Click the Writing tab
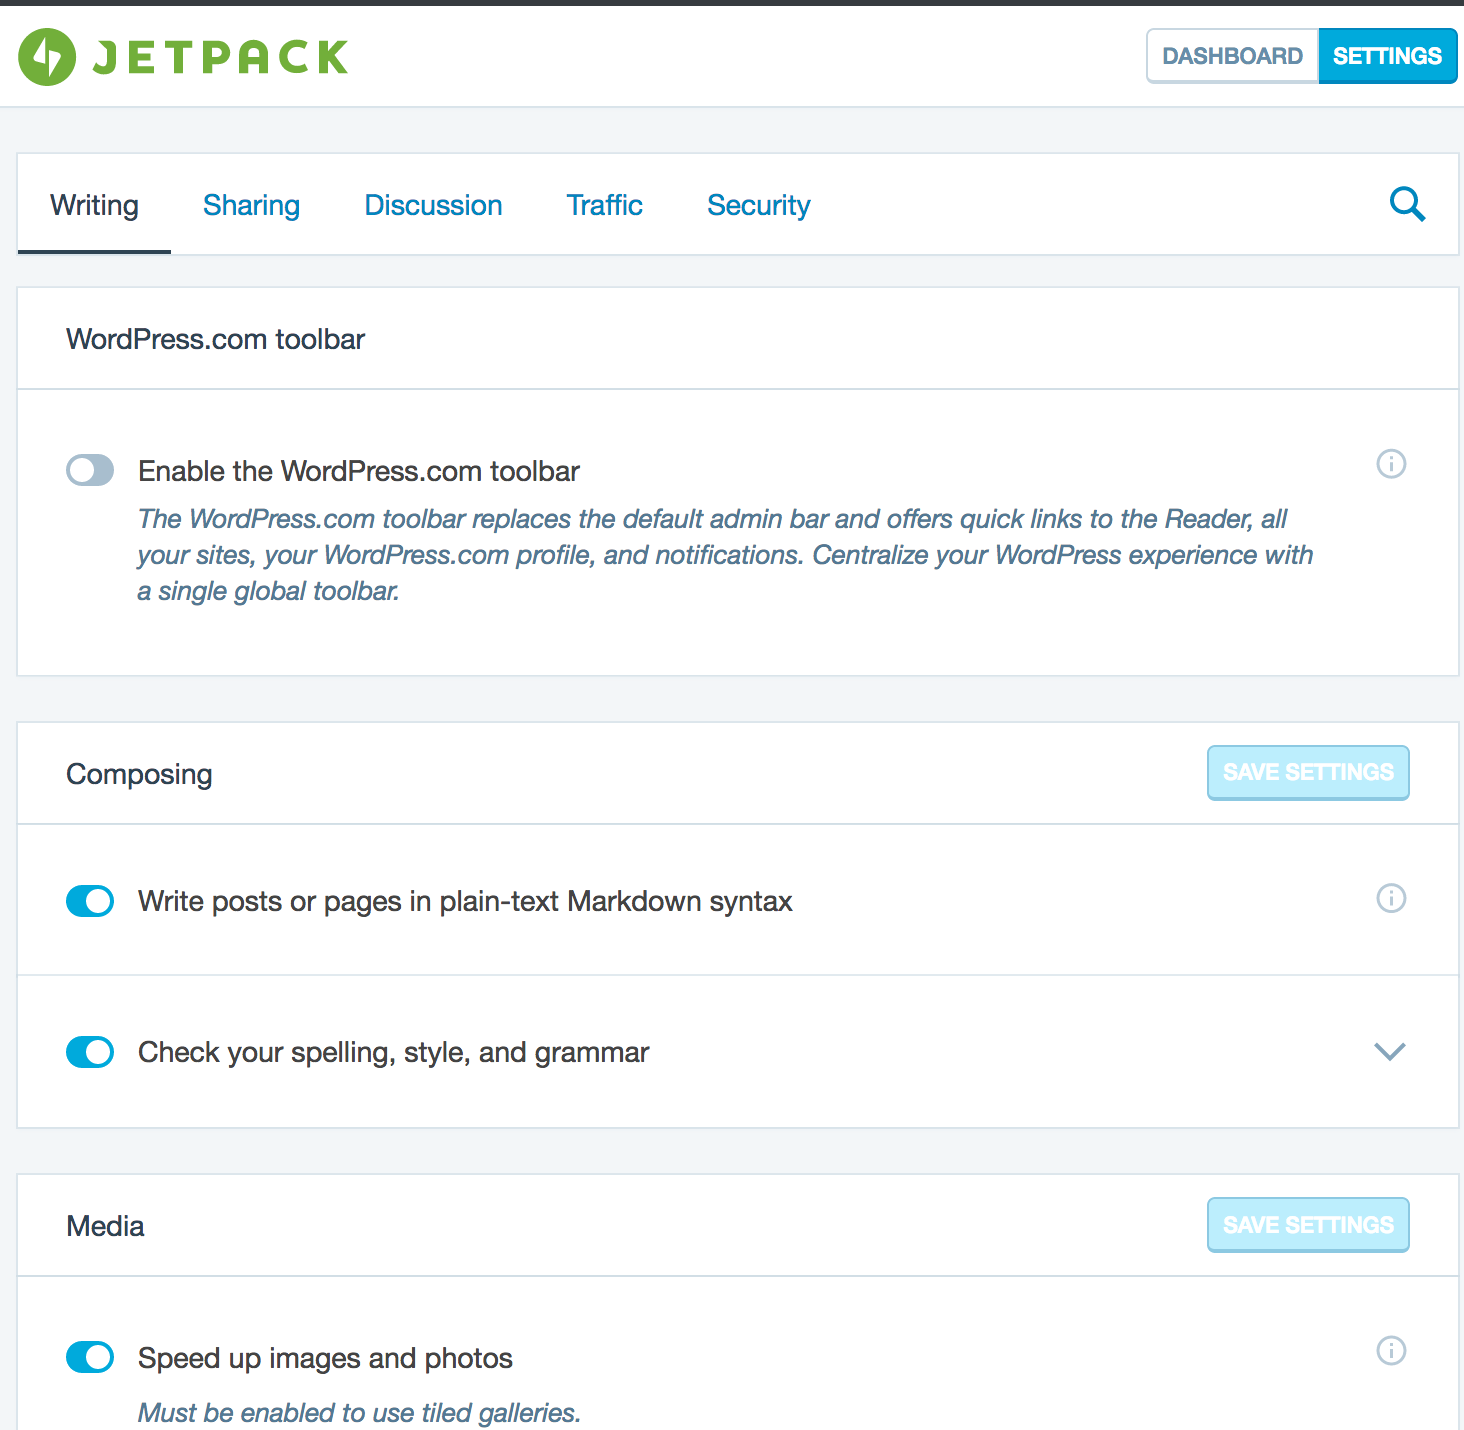 94,205
